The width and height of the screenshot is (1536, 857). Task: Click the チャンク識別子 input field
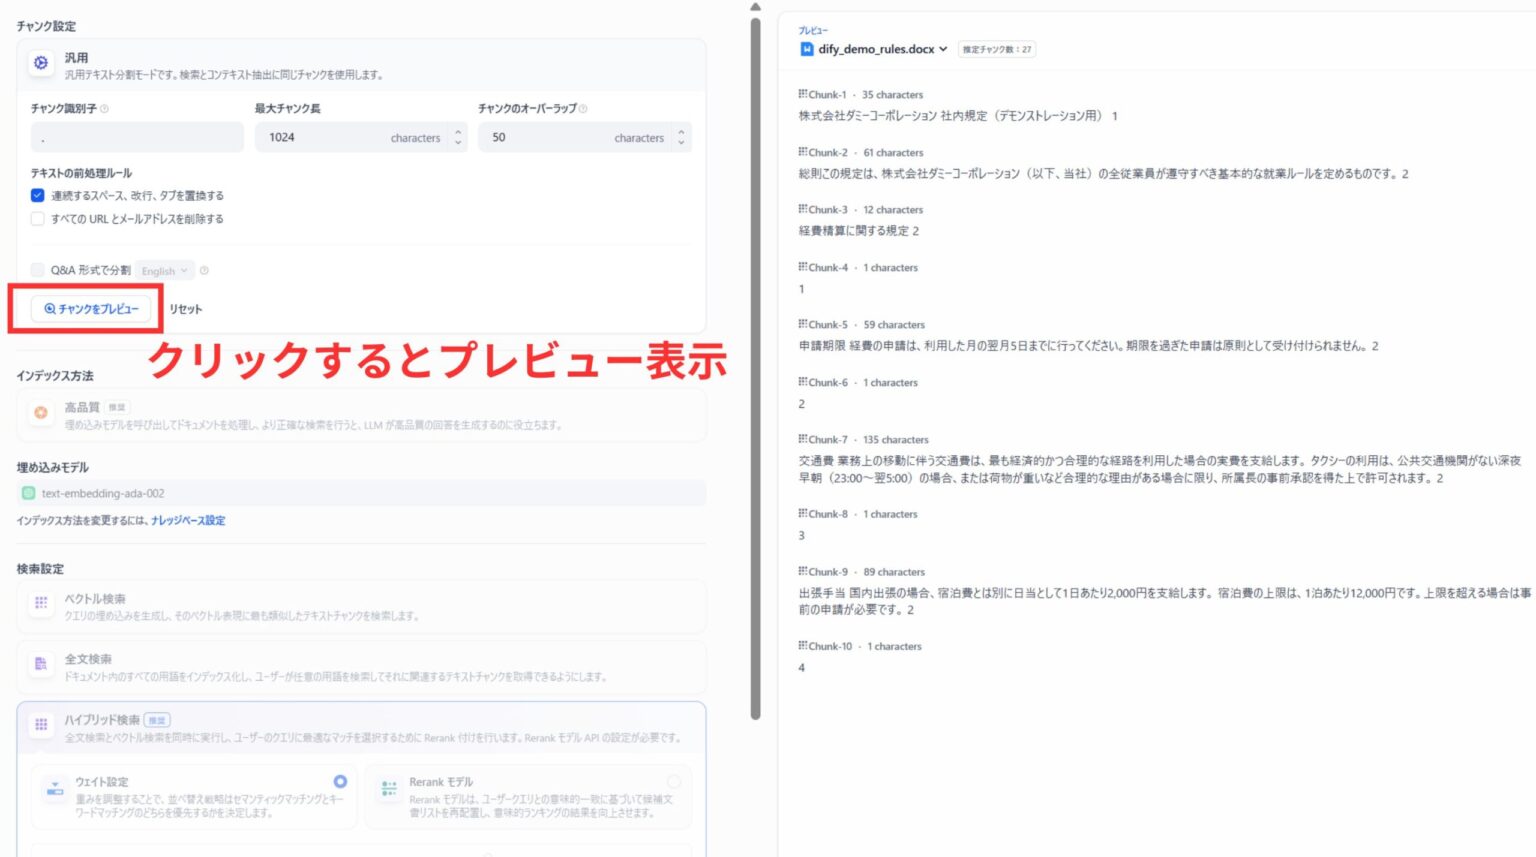136,137
